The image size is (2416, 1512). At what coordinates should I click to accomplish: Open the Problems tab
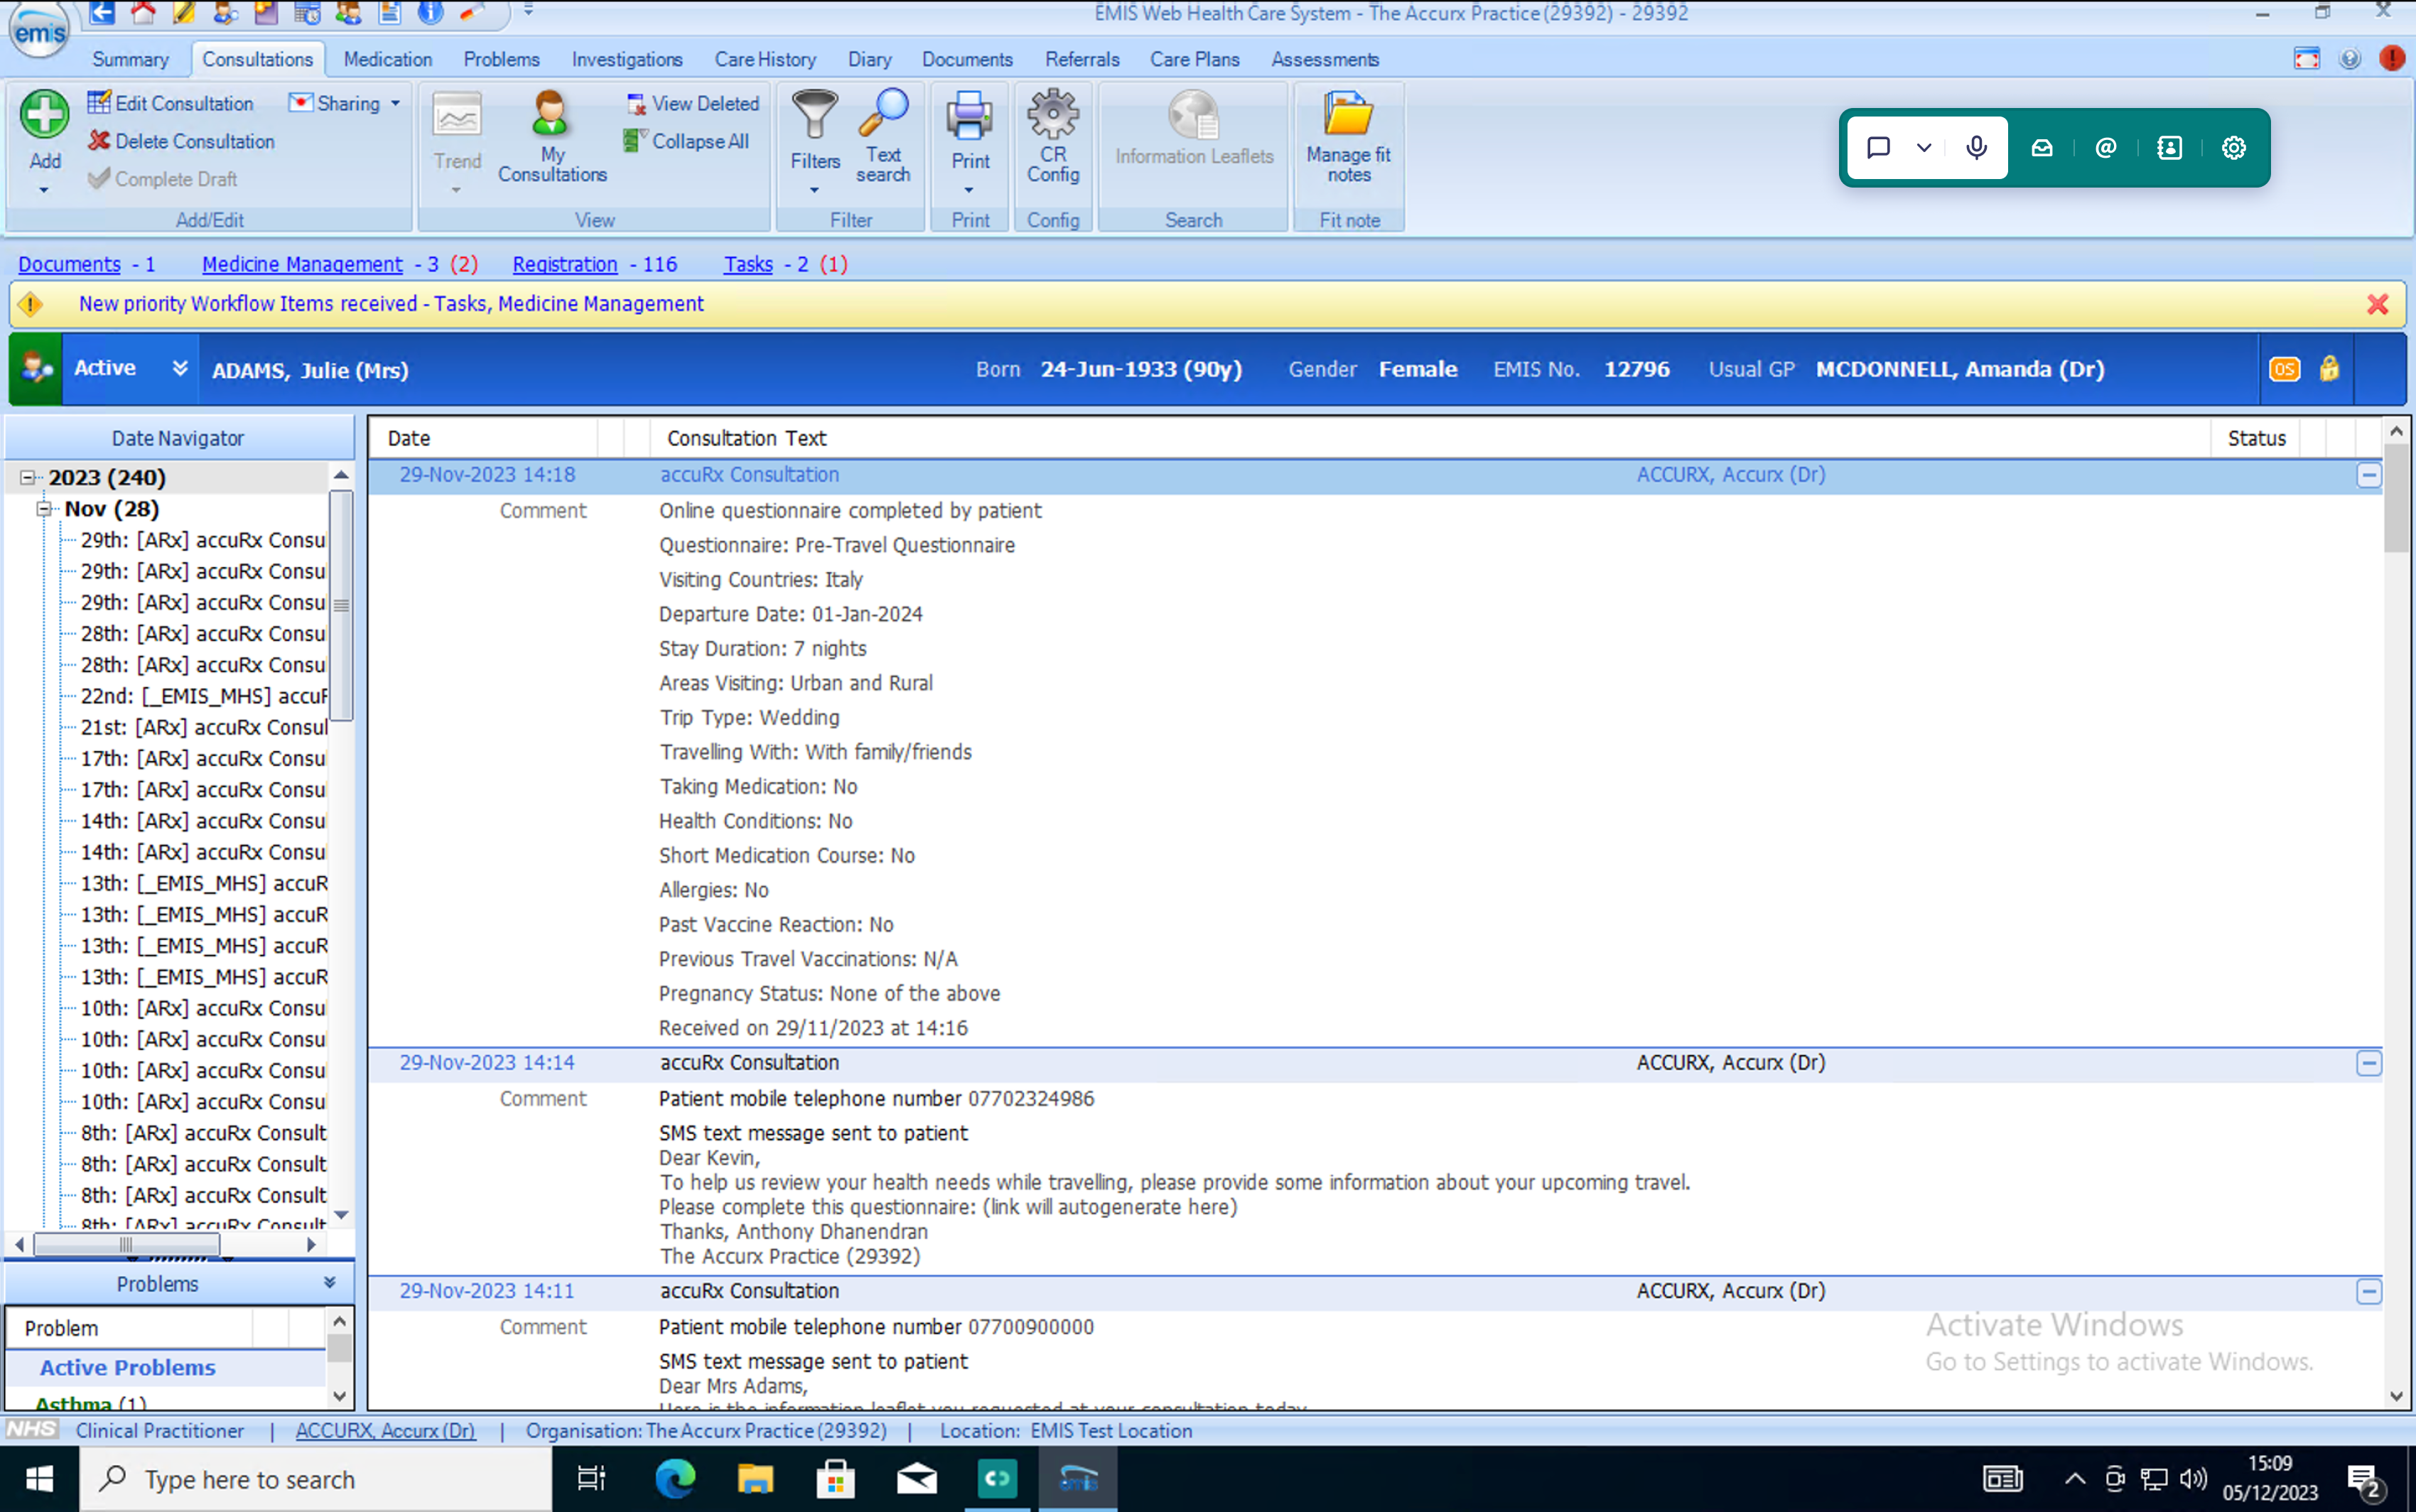[501, 59]
